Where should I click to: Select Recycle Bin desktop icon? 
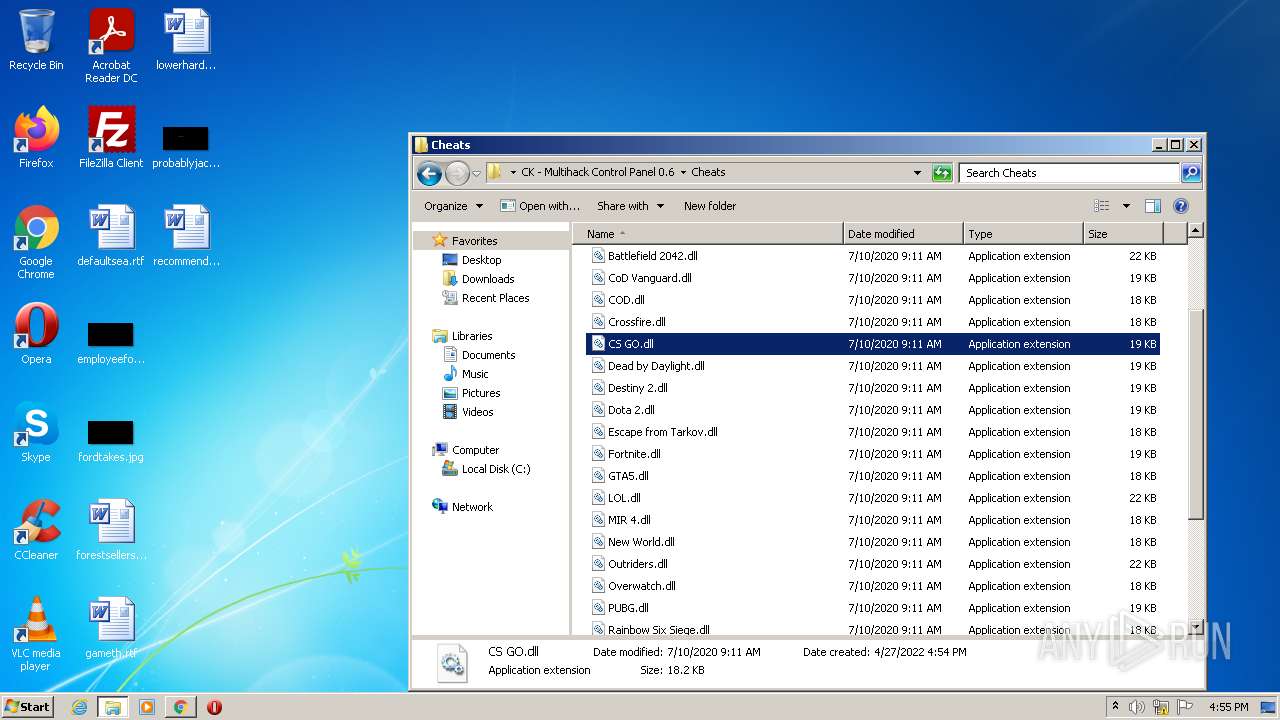click(x=36, y=41)
